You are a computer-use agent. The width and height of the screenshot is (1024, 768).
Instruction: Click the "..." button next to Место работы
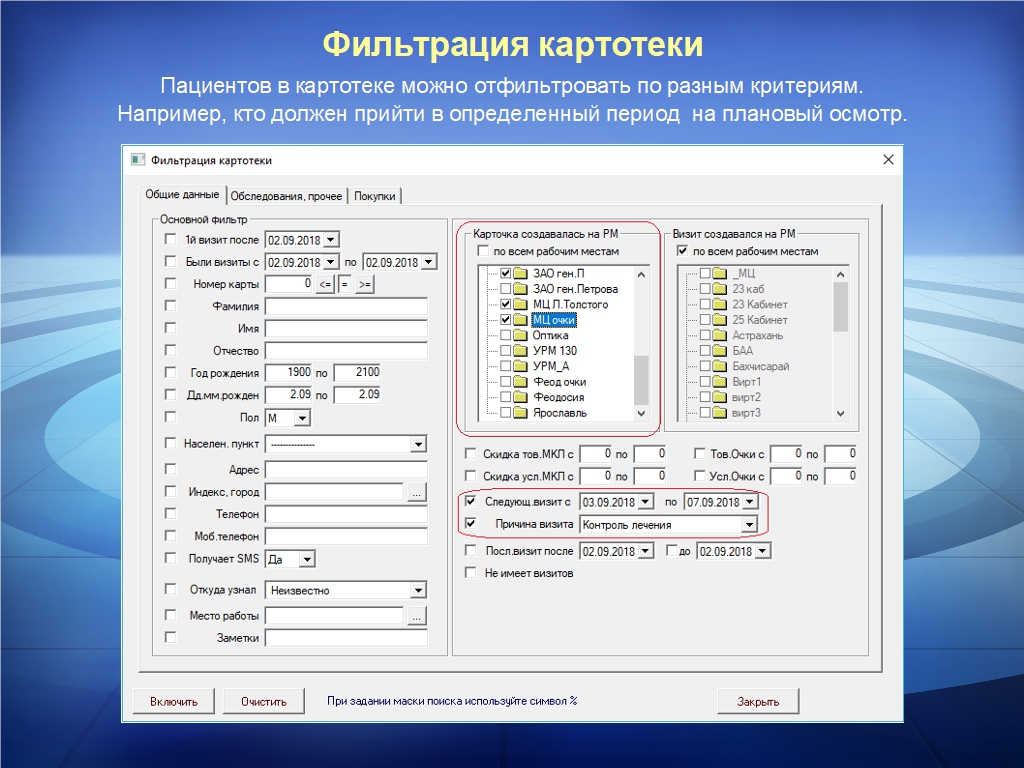417,616
